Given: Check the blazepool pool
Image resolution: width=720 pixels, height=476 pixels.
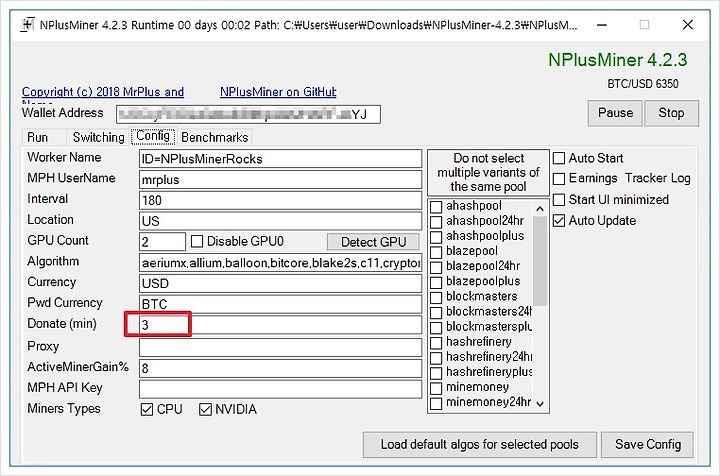Looking at the screenshot, I should [x=436, y=252].
